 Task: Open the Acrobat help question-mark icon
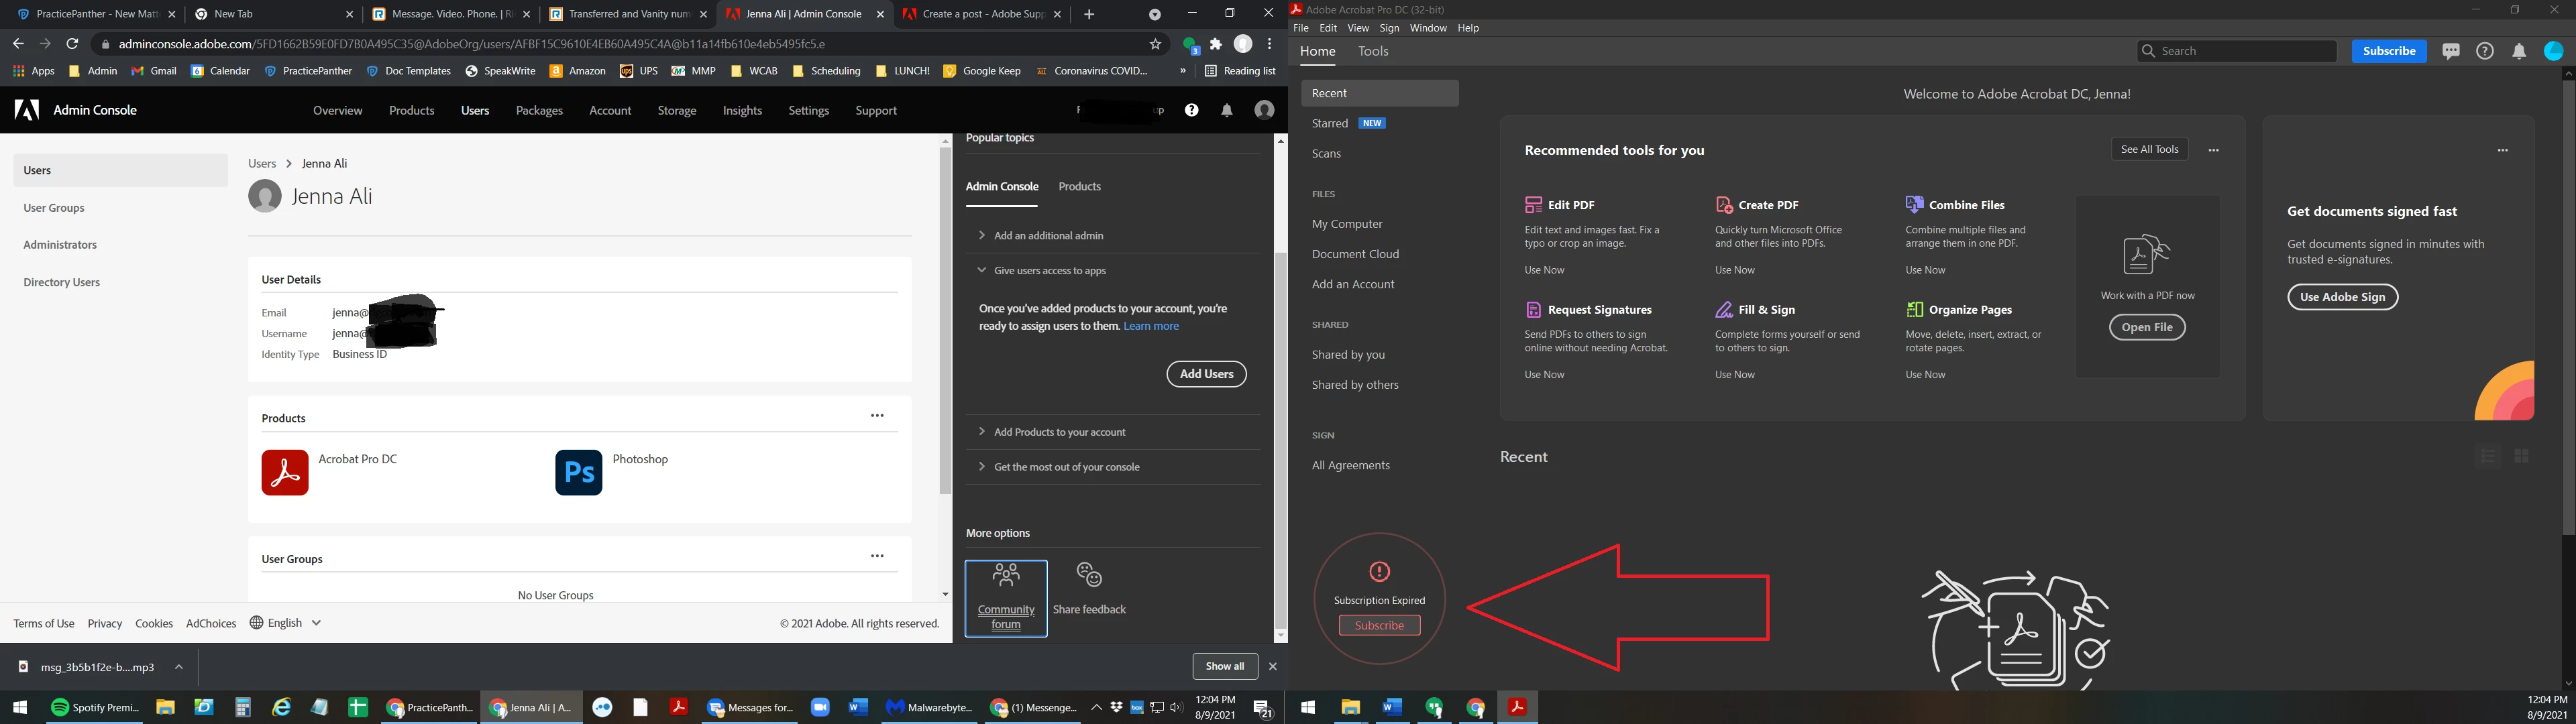click(x=2485, y=51)
